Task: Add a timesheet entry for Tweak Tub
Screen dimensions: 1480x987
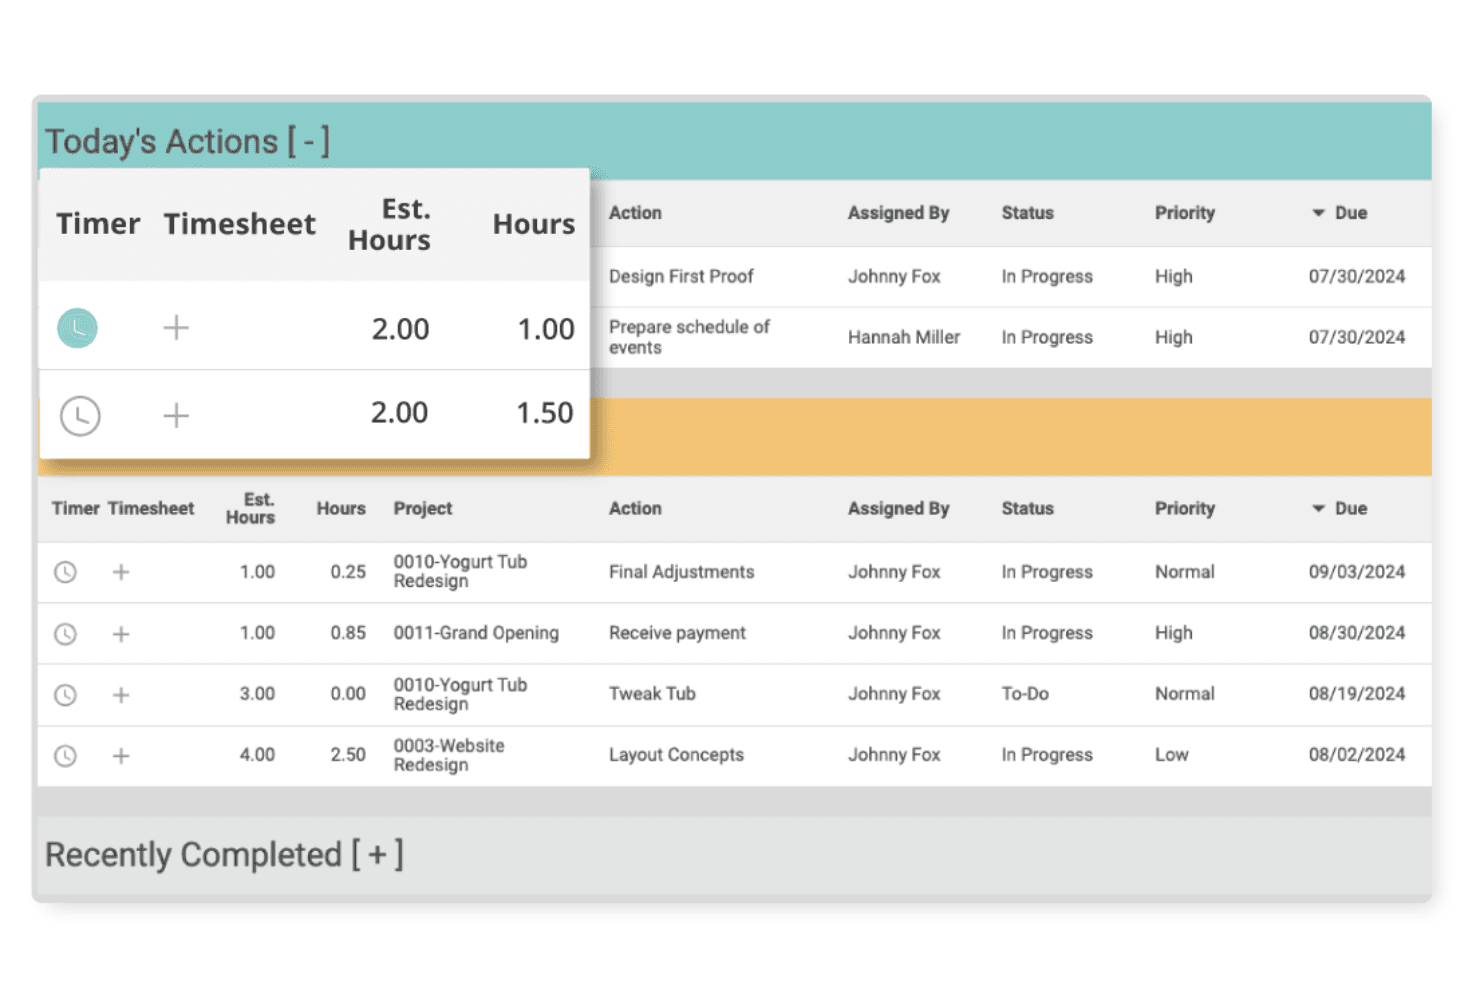Action: point(121,695)
